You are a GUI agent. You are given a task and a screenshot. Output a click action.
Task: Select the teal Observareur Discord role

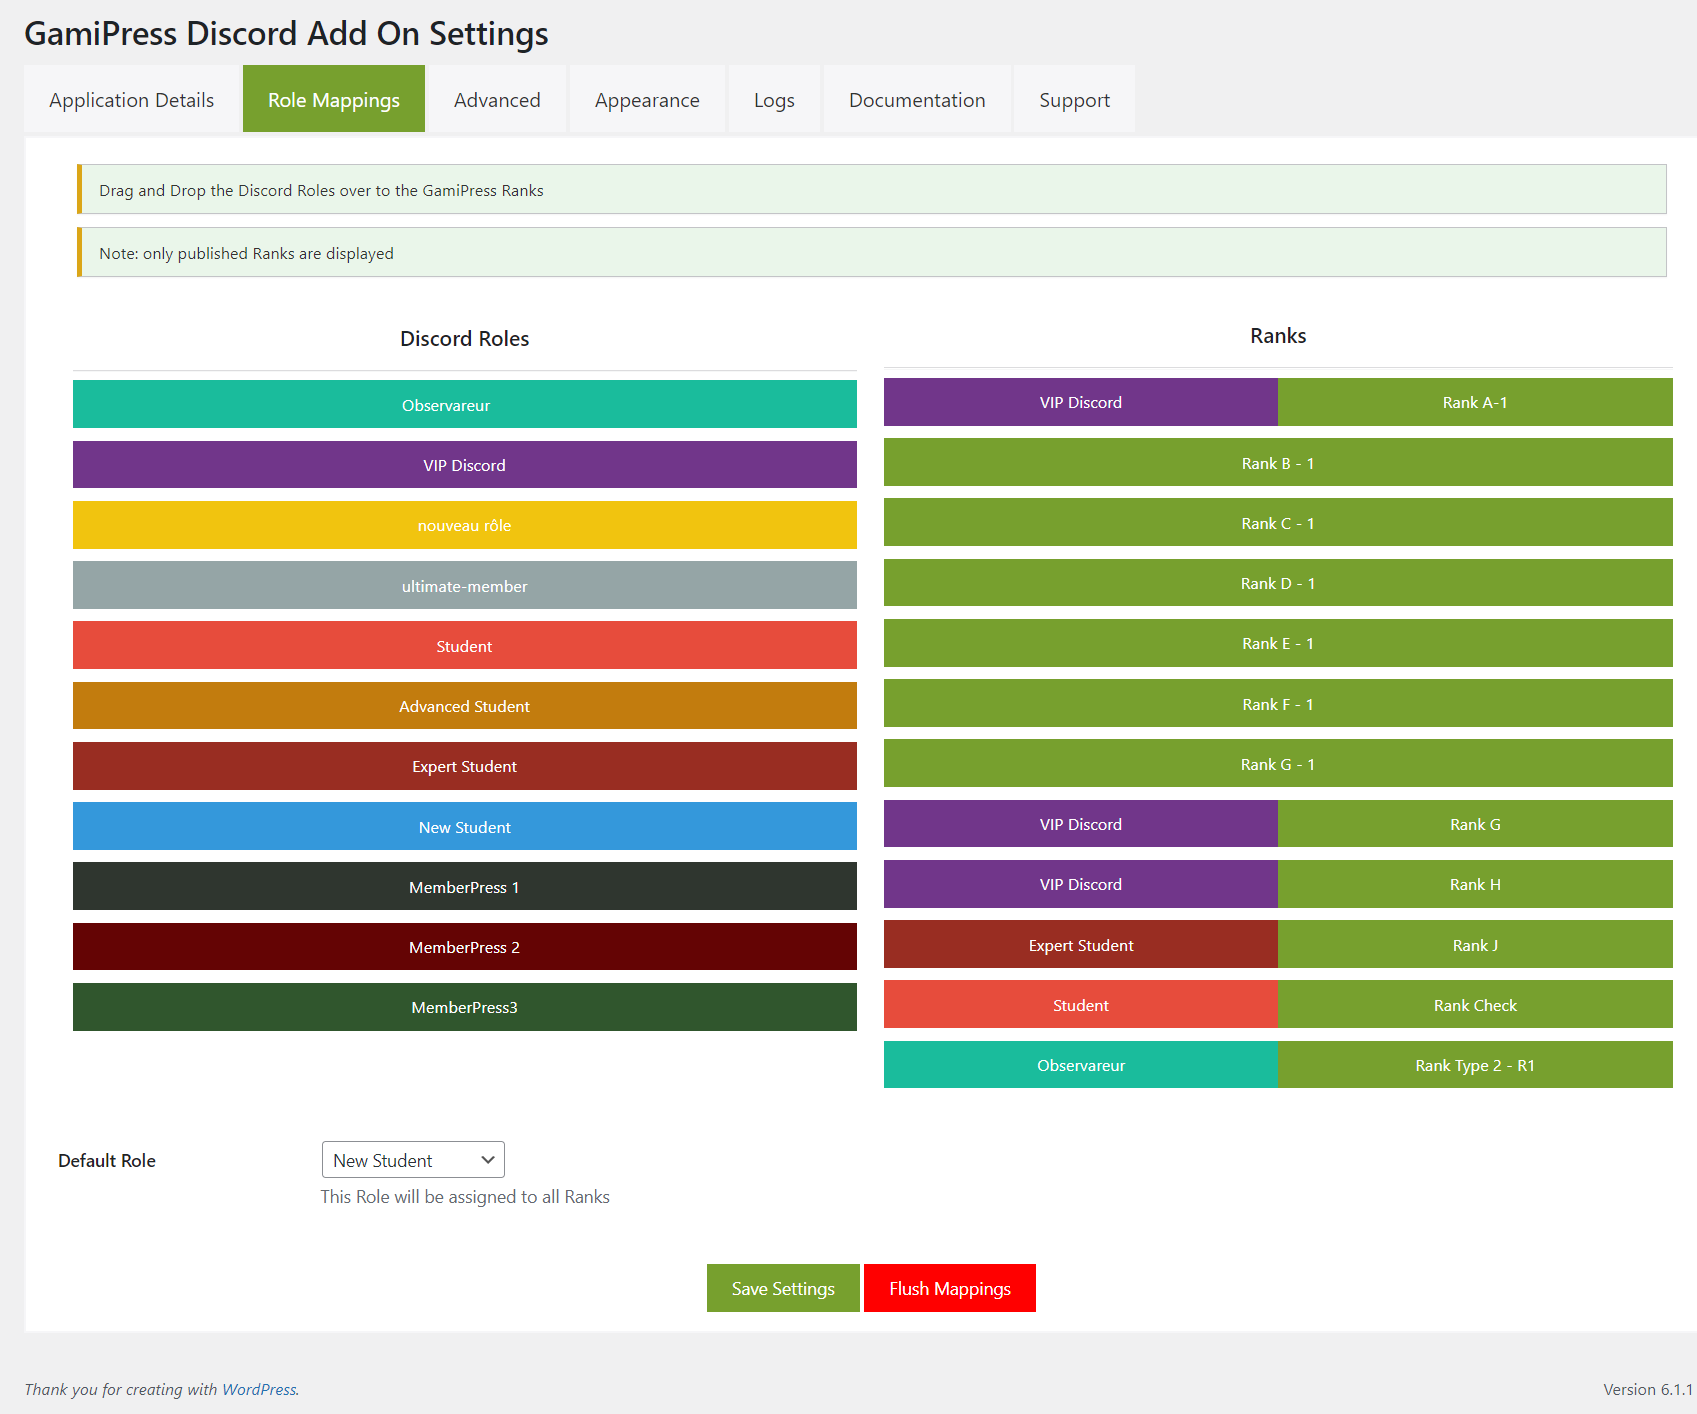pyautogui.click(x=464, y=405)
